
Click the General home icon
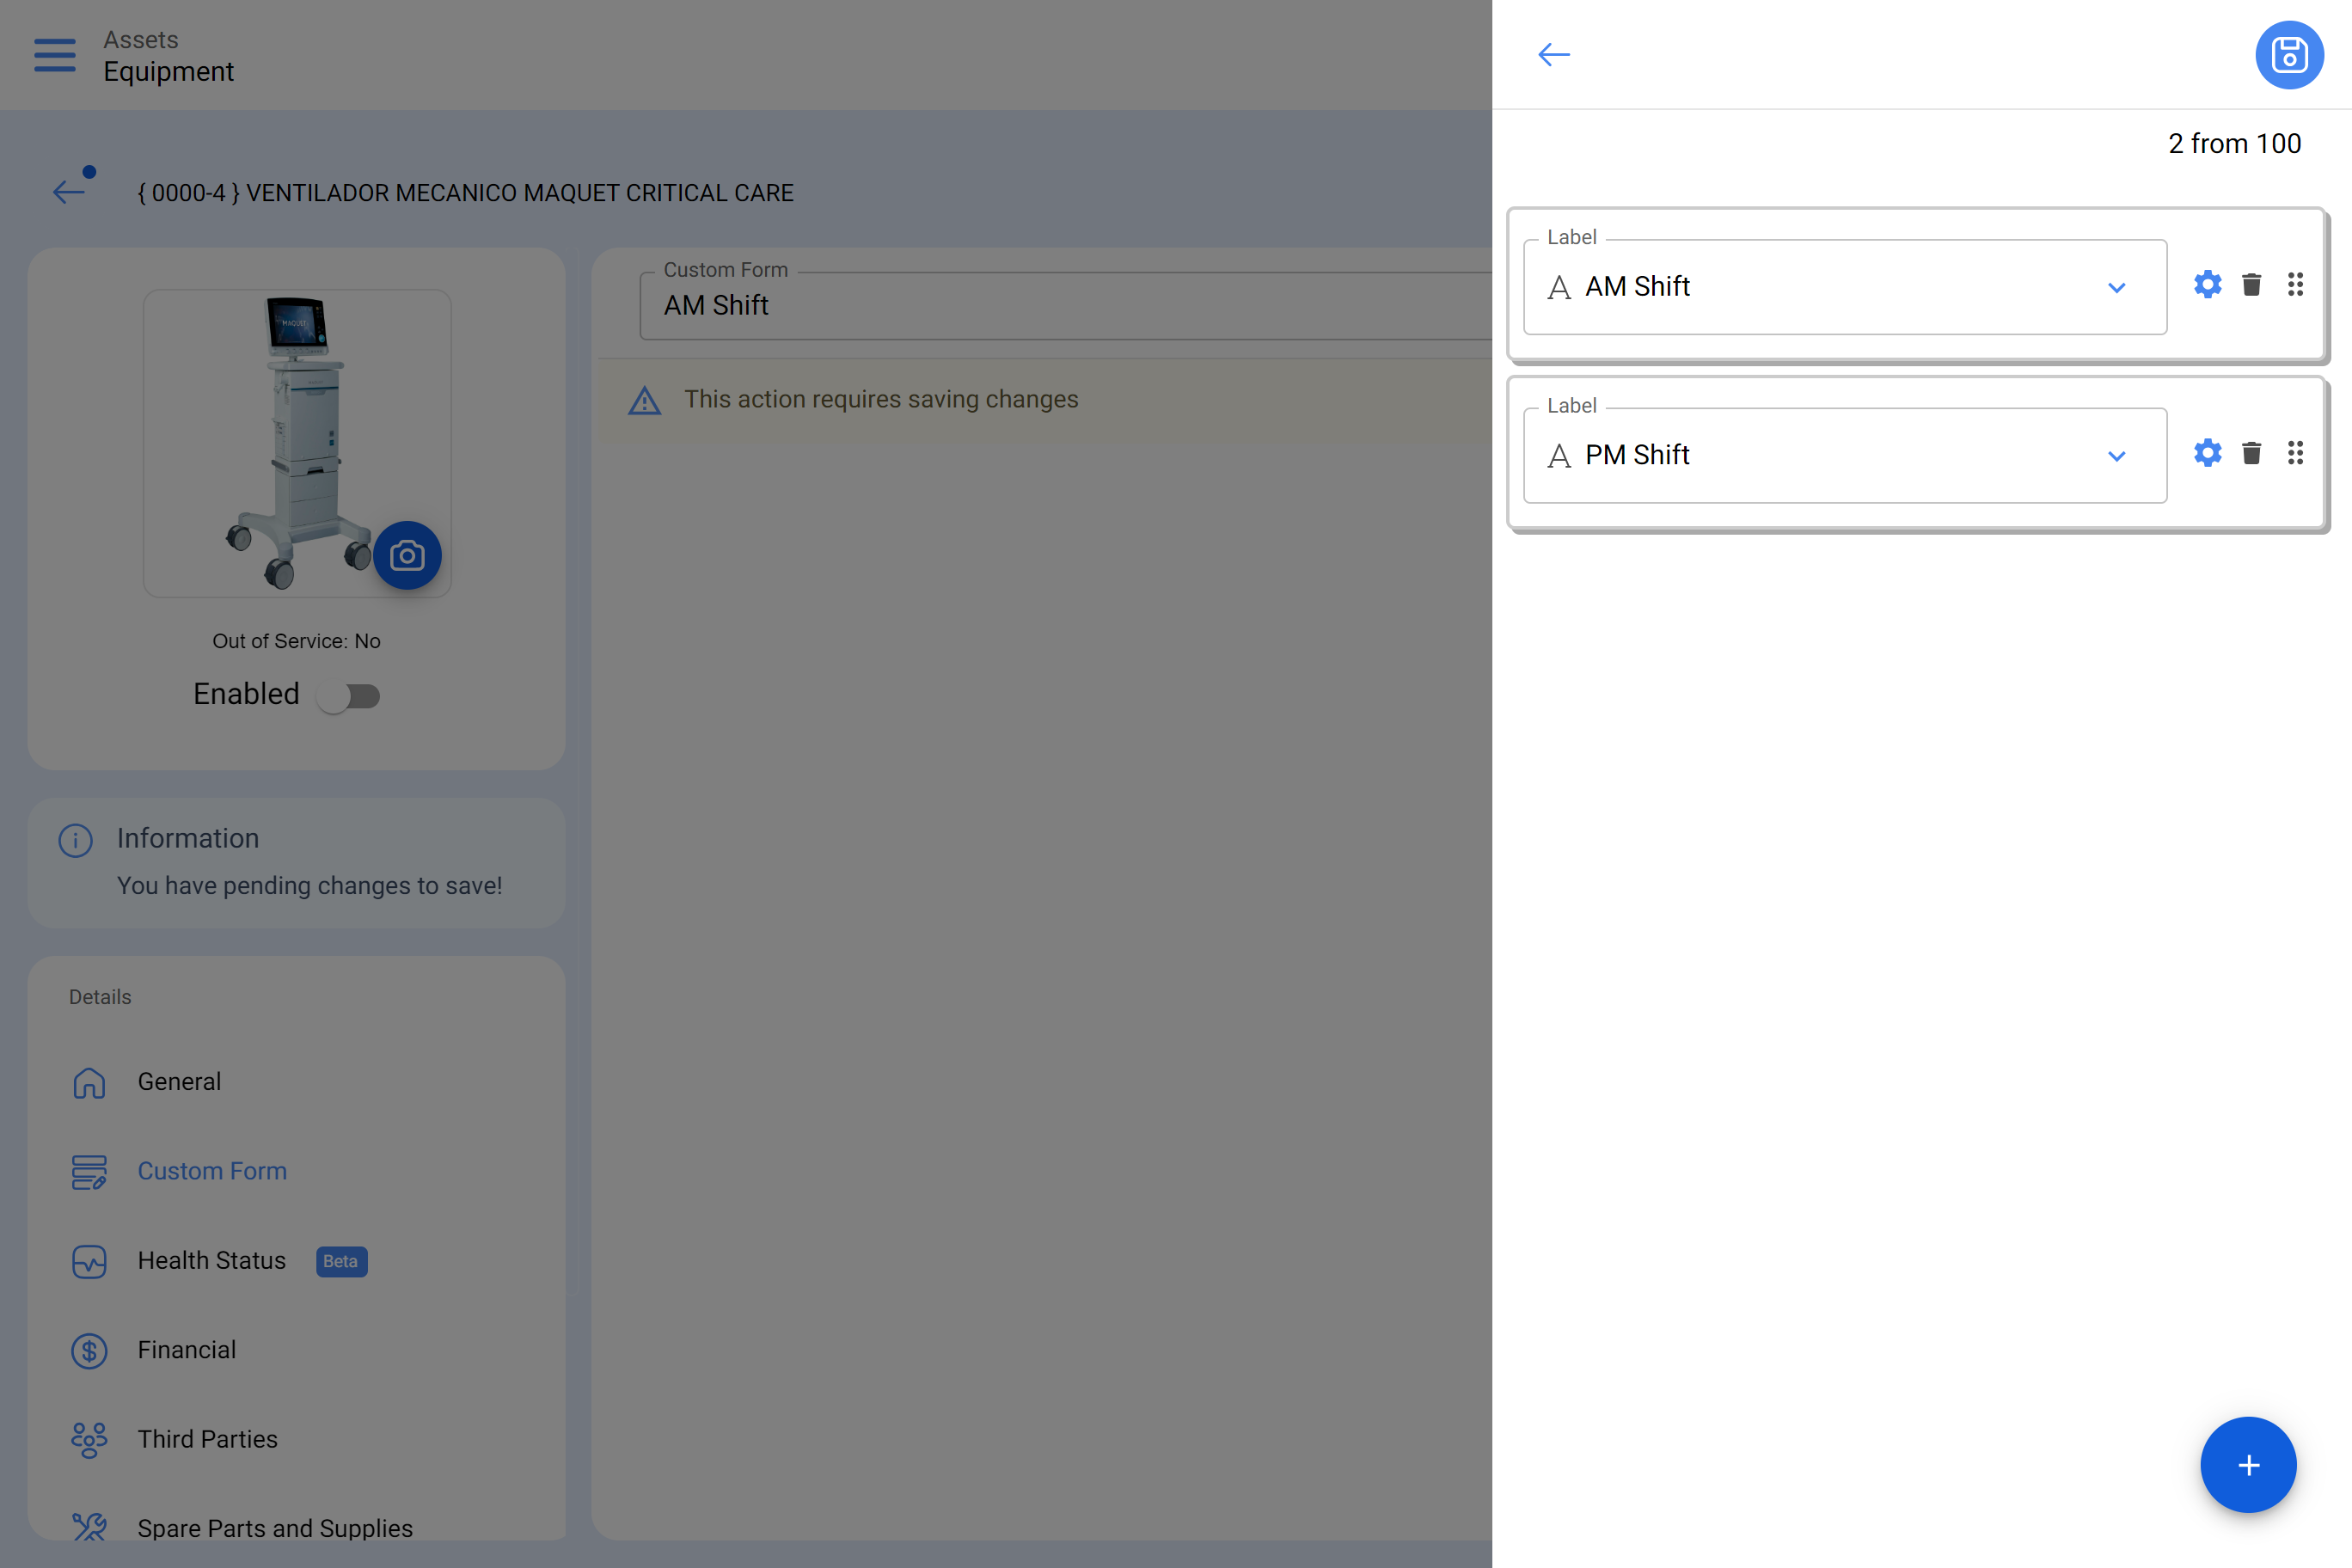point(89,1082)
